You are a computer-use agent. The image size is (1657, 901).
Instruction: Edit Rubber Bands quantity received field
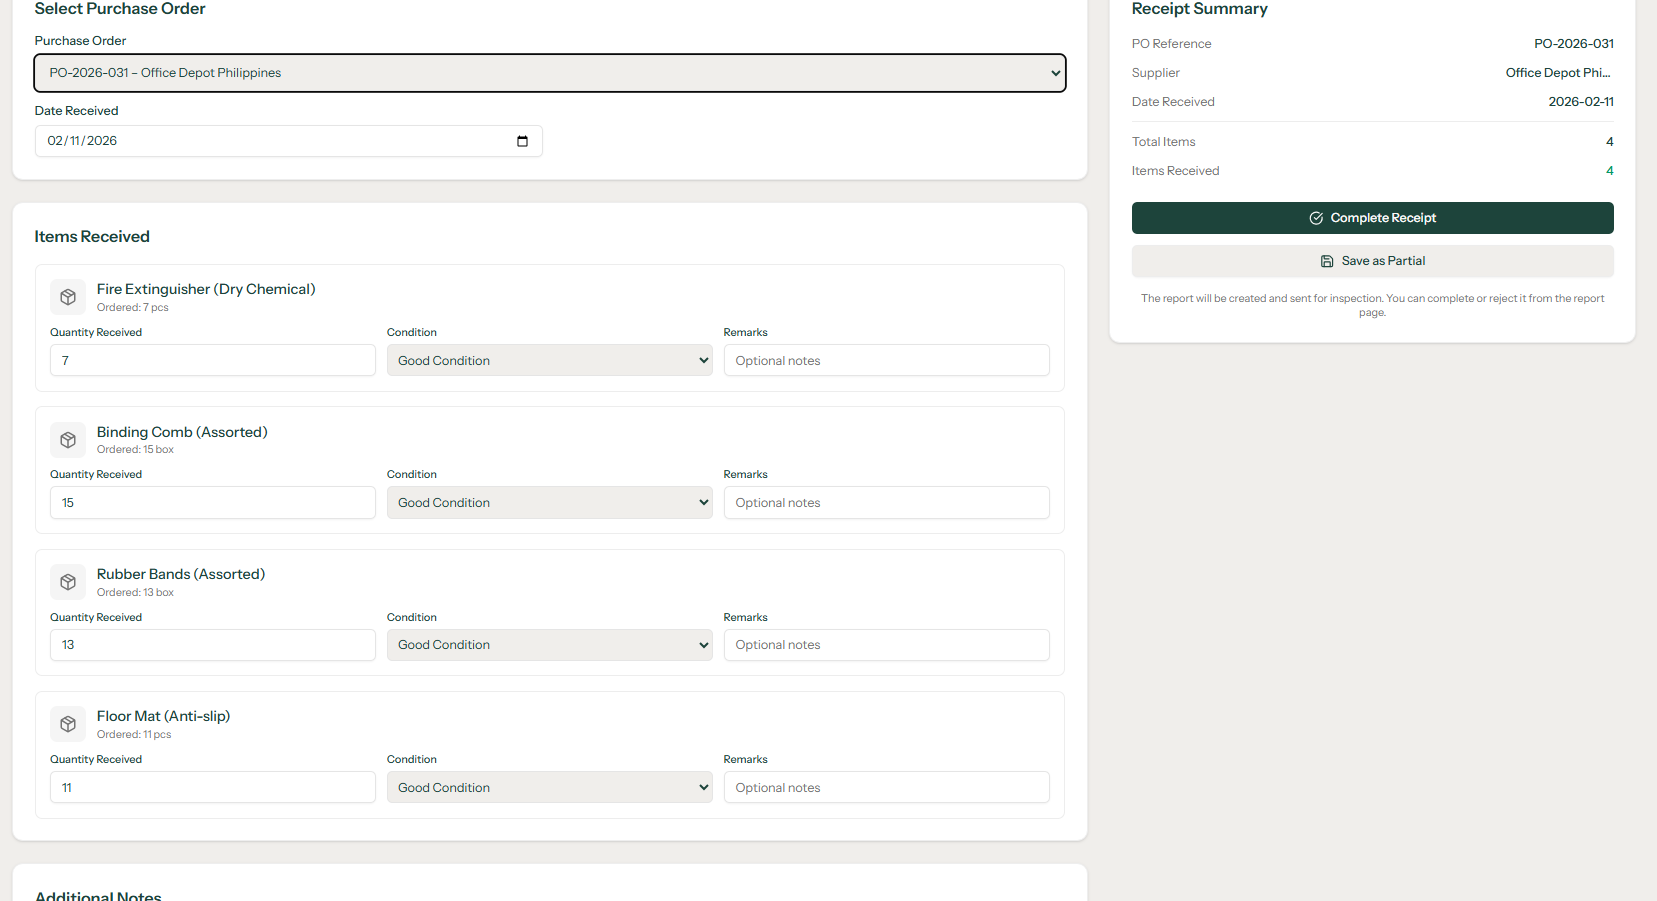213,645
